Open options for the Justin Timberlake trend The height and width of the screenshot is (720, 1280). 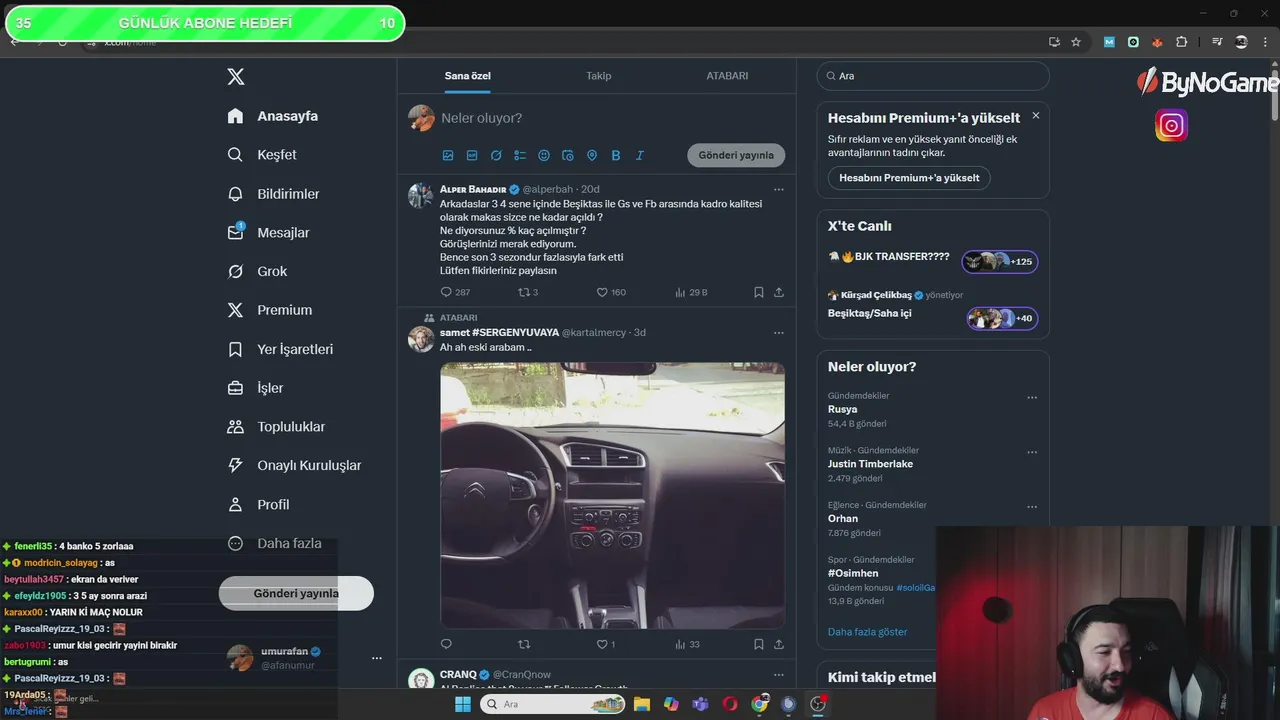[x=1032, y=452]
